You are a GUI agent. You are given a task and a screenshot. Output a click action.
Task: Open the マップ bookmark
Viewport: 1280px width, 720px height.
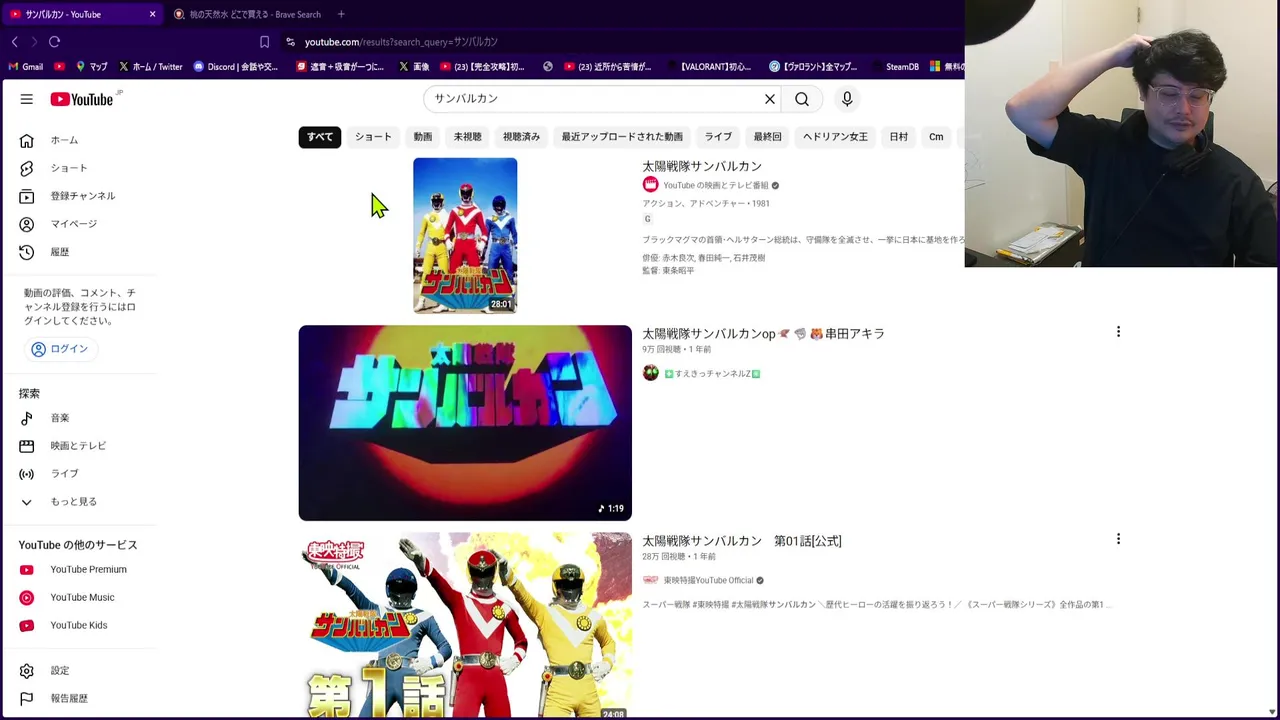(x=91, y=67)
